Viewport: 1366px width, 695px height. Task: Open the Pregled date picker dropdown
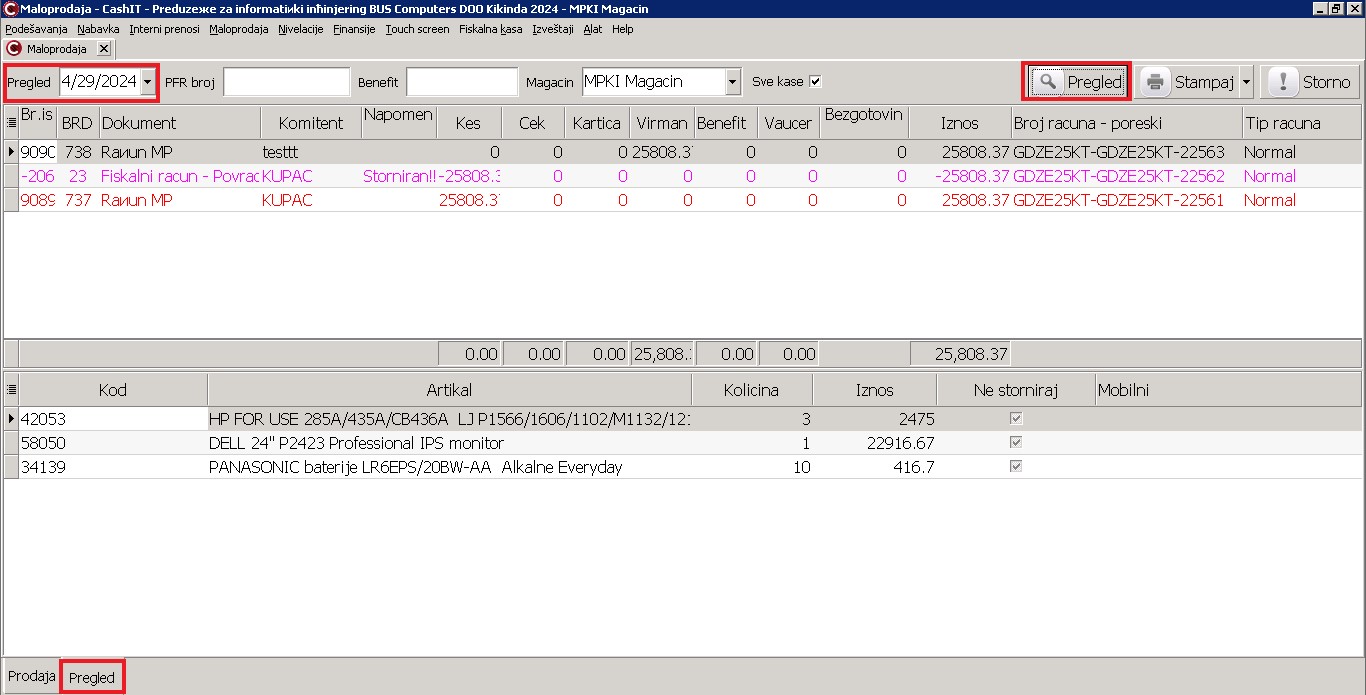point(148,82)
